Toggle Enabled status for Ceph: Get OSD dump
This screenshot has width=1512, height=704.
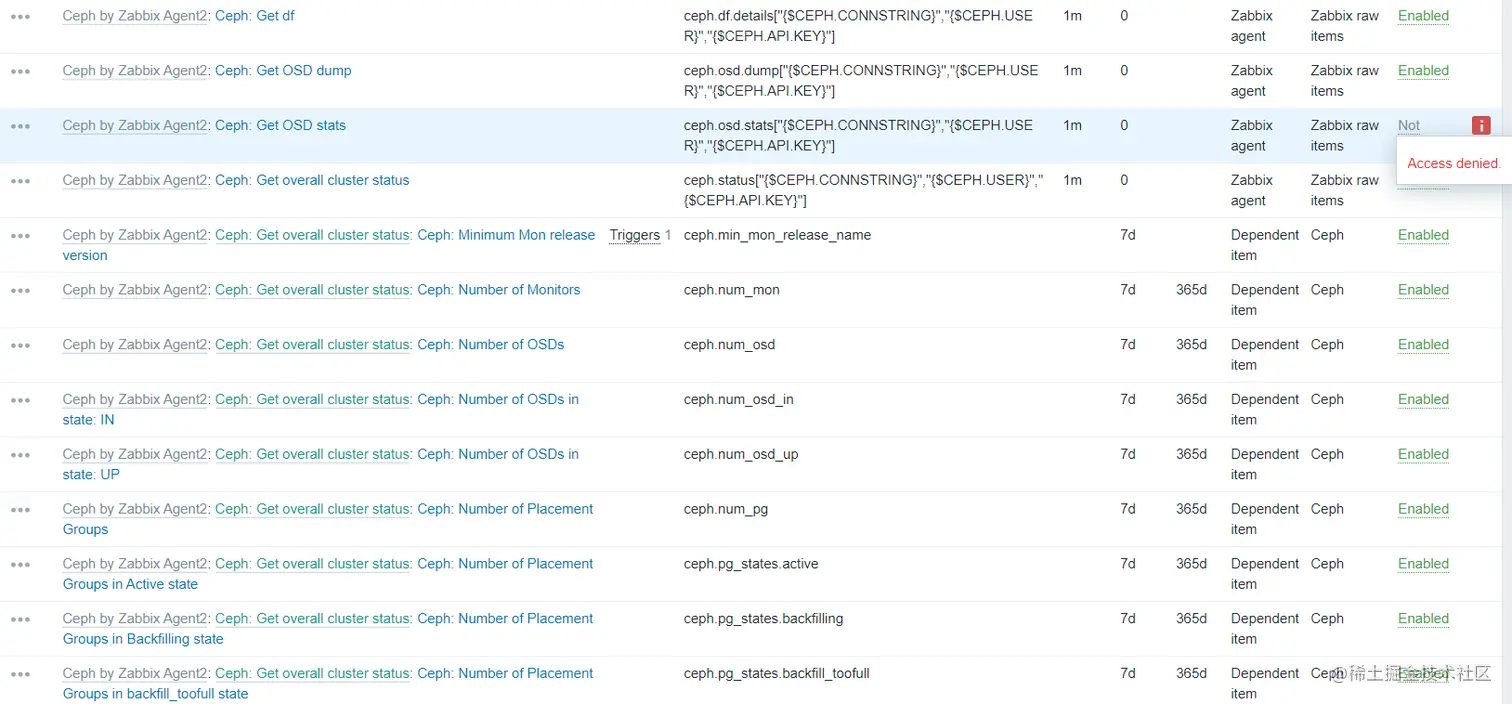[1423, 71]
